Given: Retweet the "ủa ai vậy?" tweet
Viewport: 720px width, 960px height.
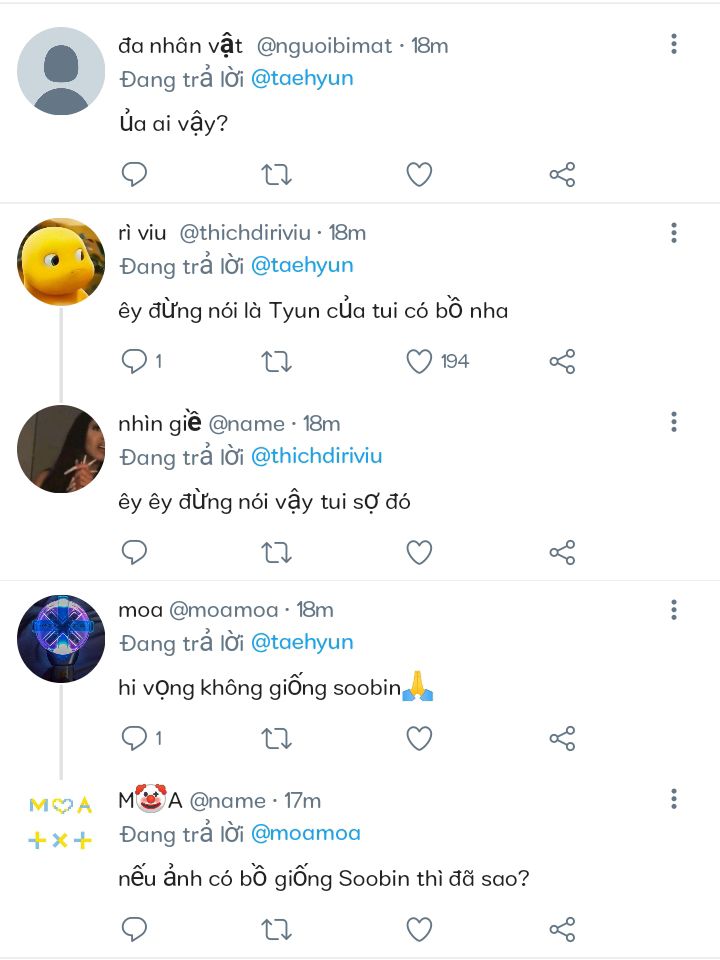Looking at the screenshot, I should (276, 175).
